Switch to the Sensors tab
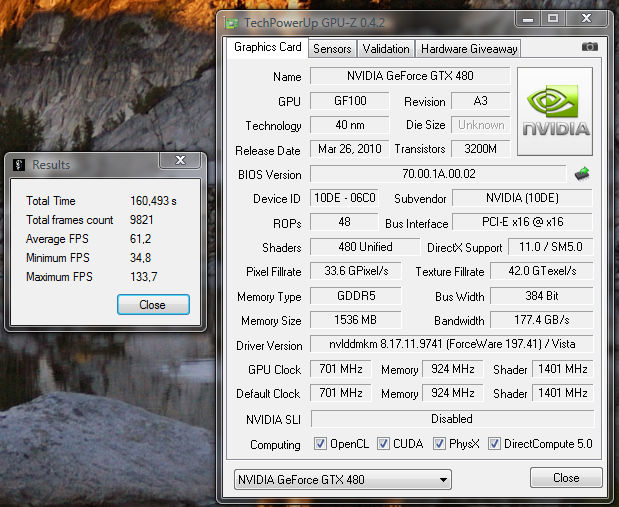The height and width of the screenshot is (507, 619). tap(332, 49)
